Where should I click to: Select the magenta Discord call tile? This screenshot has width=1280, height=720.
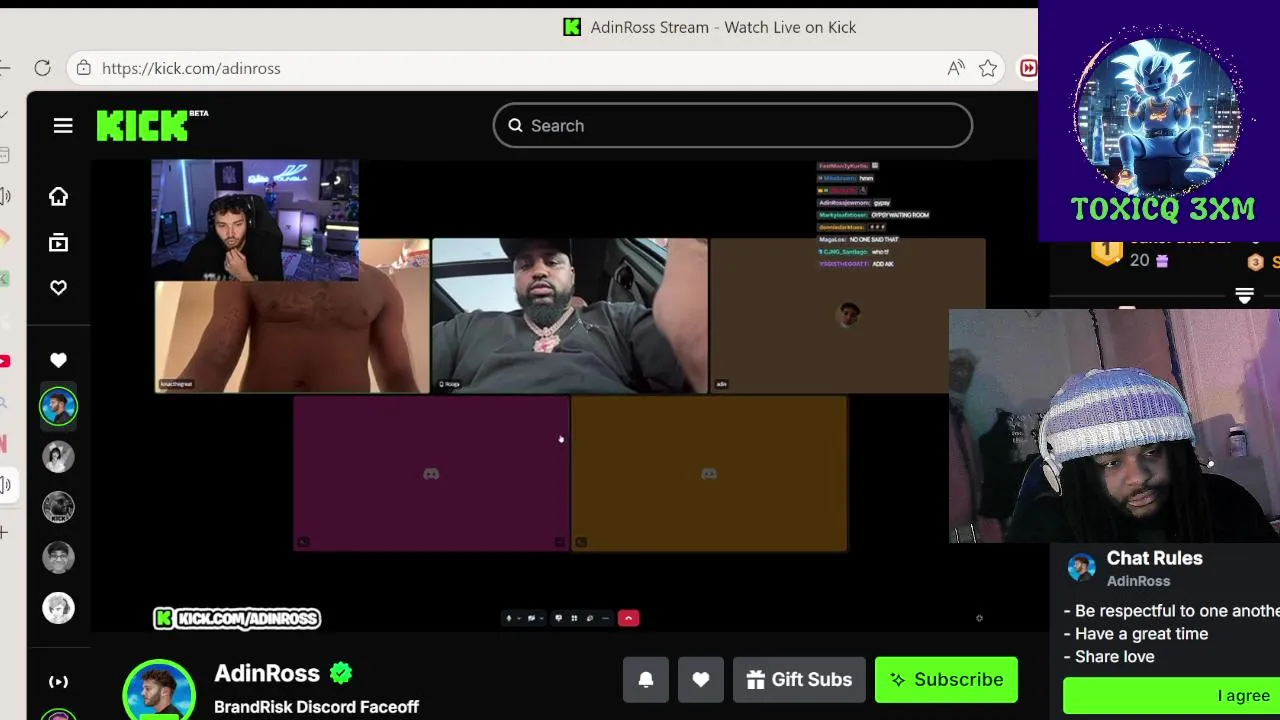pos(431,473)
